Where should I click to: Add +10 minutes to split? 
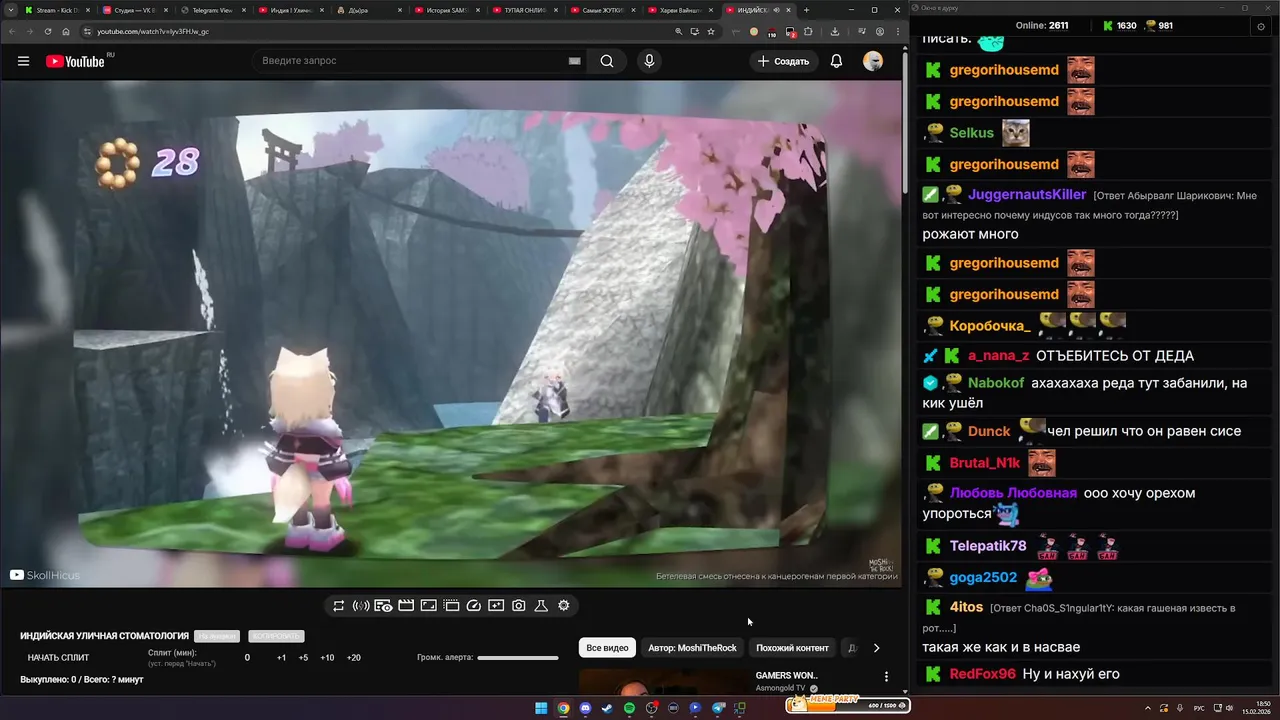point(327,658)
